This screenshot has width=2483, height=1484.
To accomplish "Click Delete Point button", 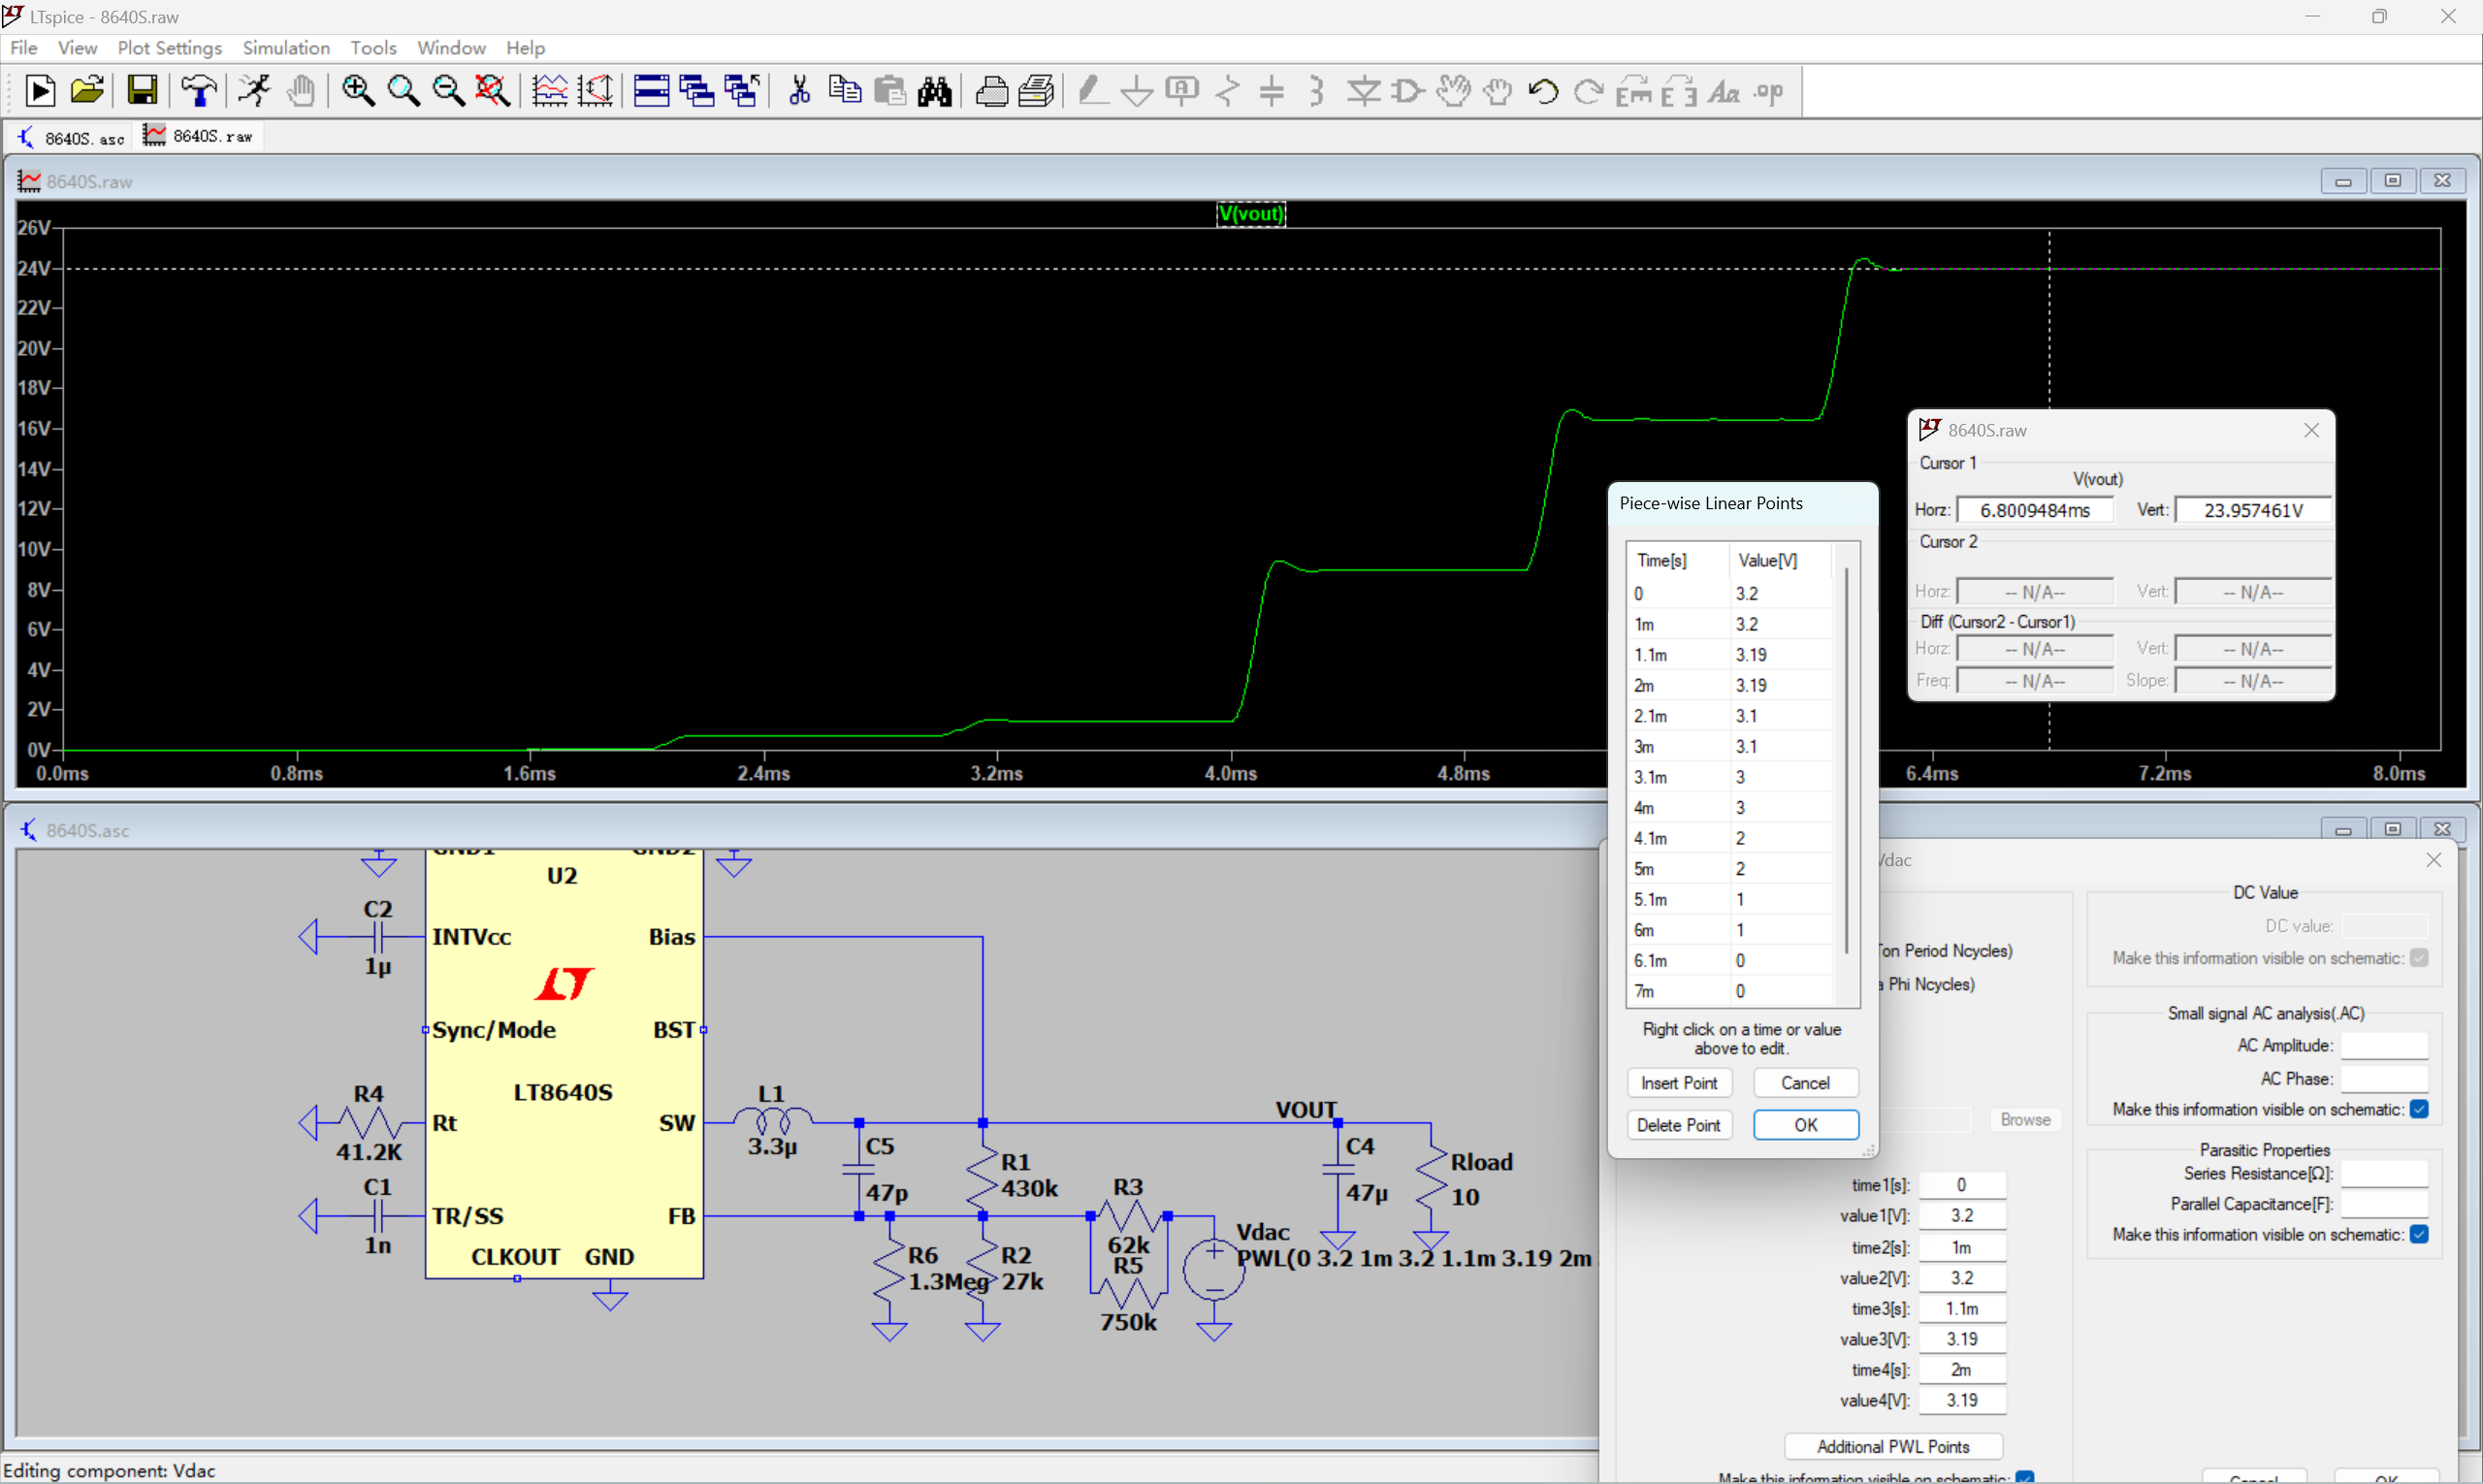I will coord(1679,1125).
